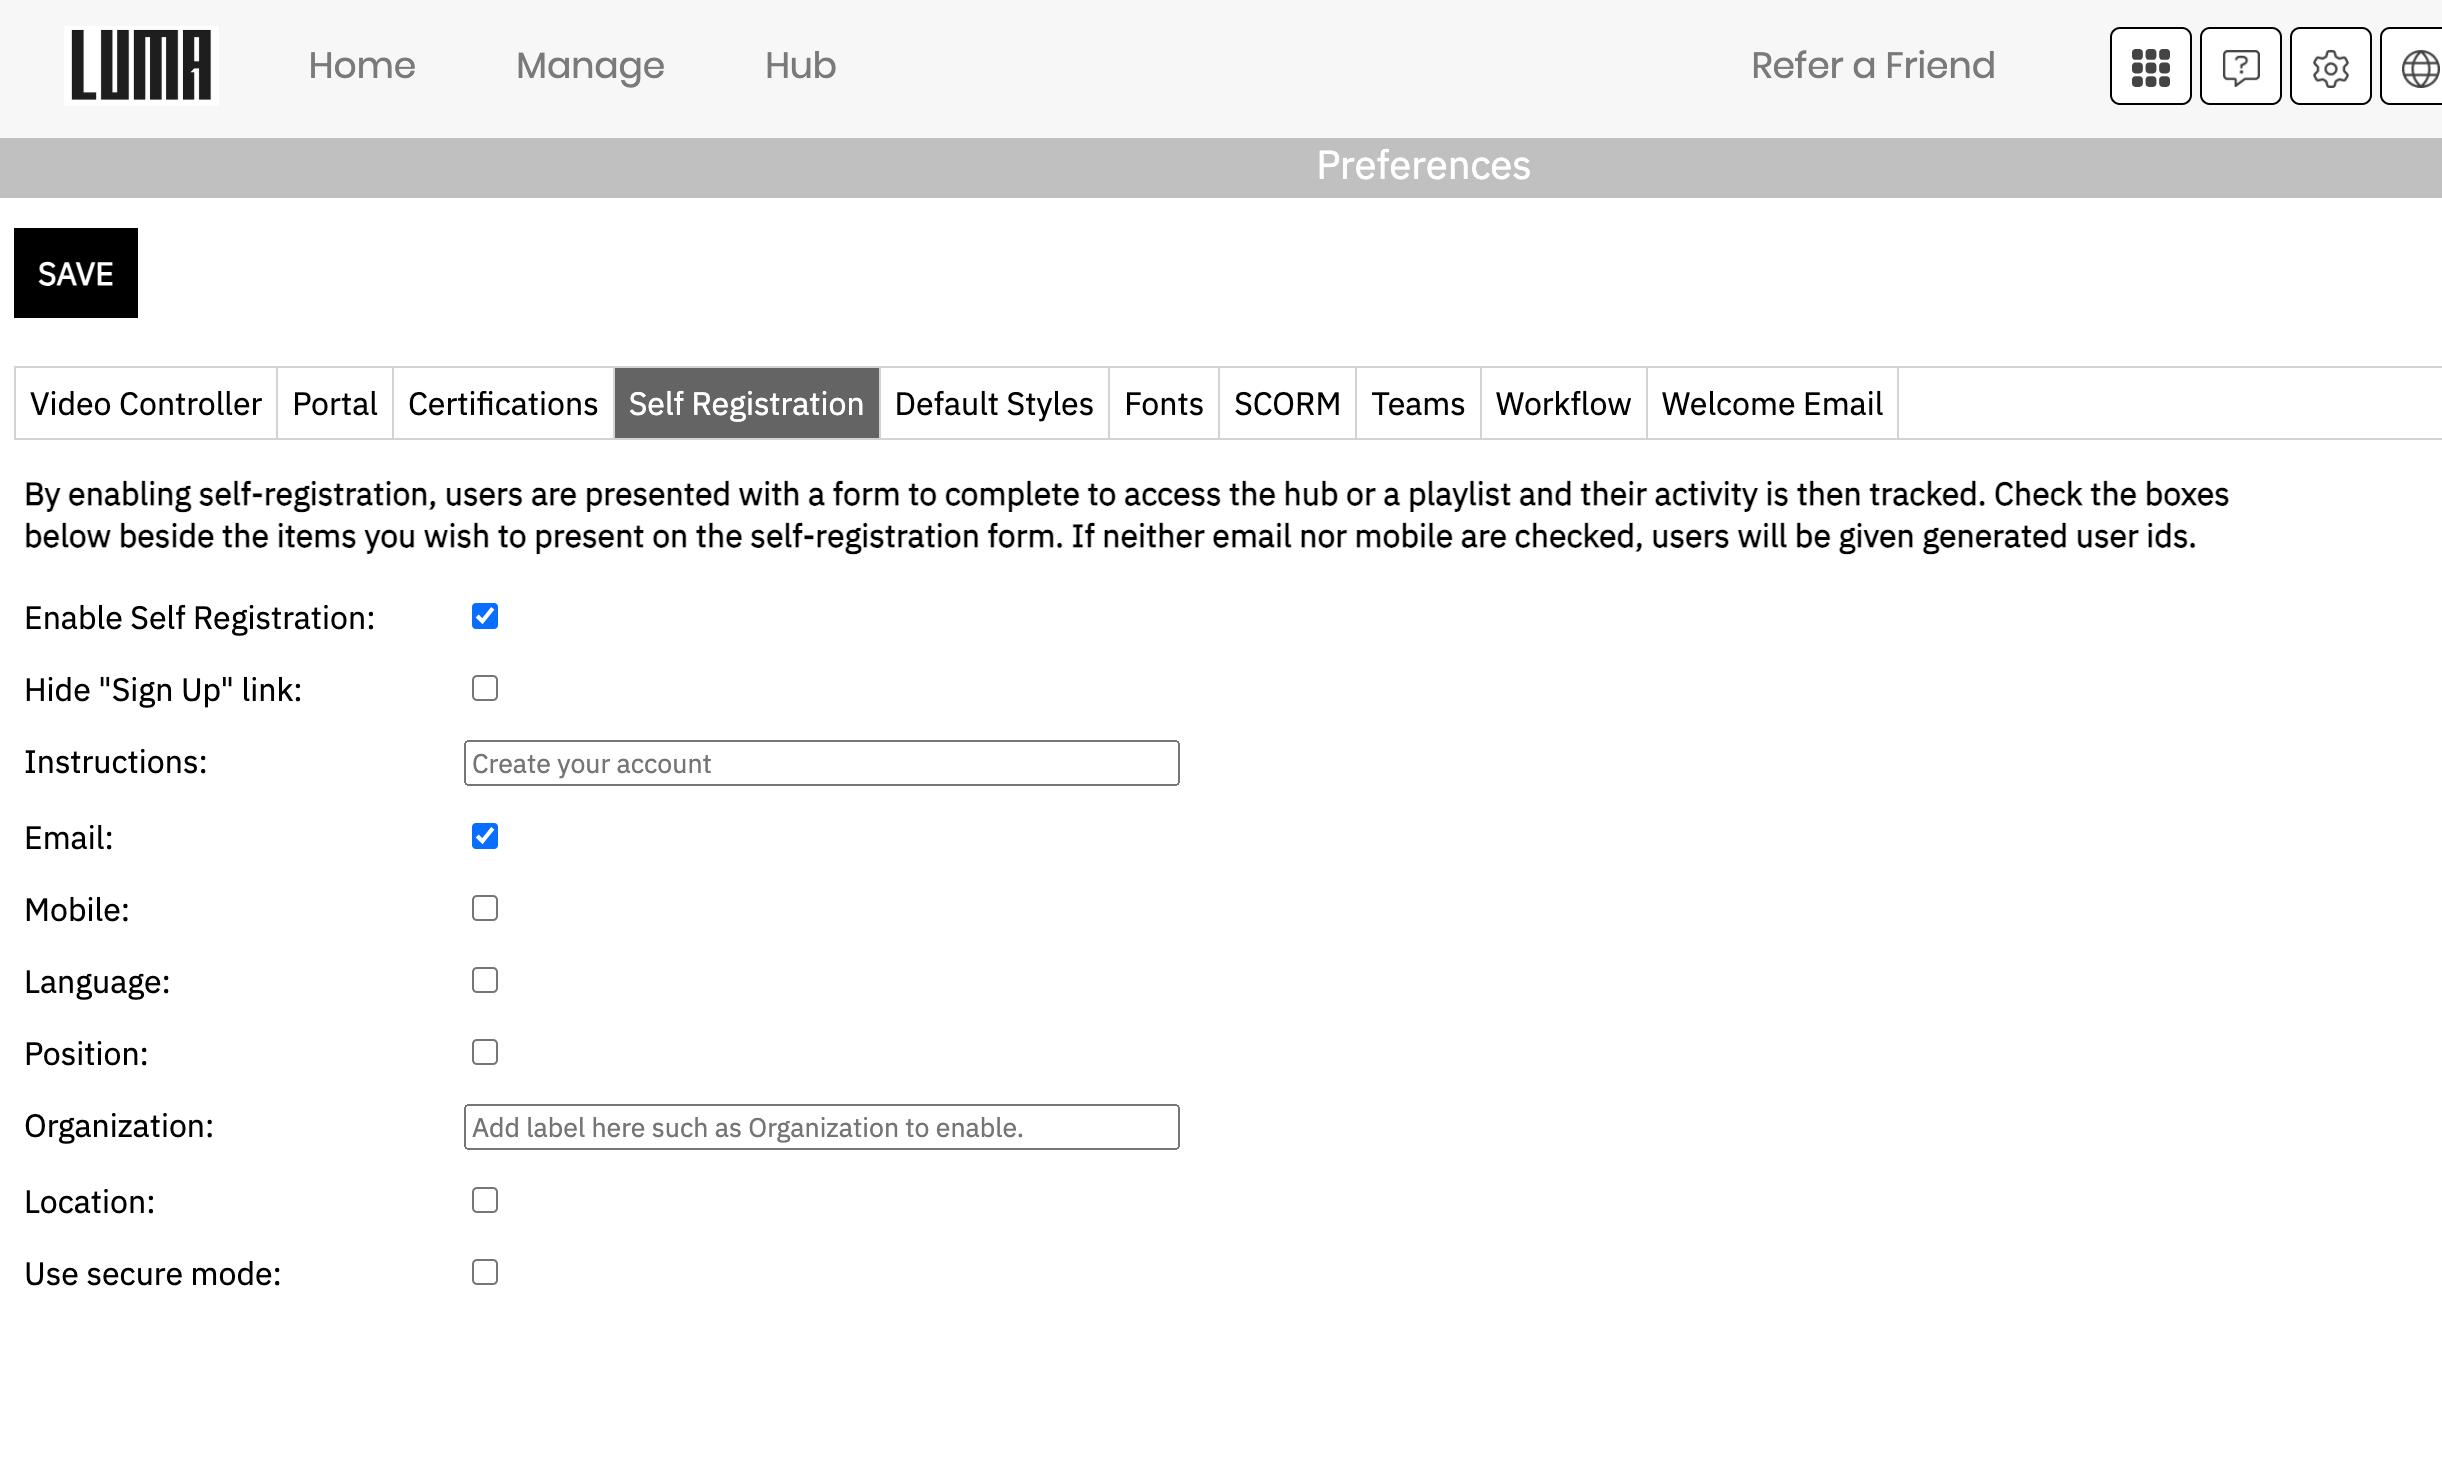Open the settings gear icon
The image size is (2442, 1458).
2330,67
